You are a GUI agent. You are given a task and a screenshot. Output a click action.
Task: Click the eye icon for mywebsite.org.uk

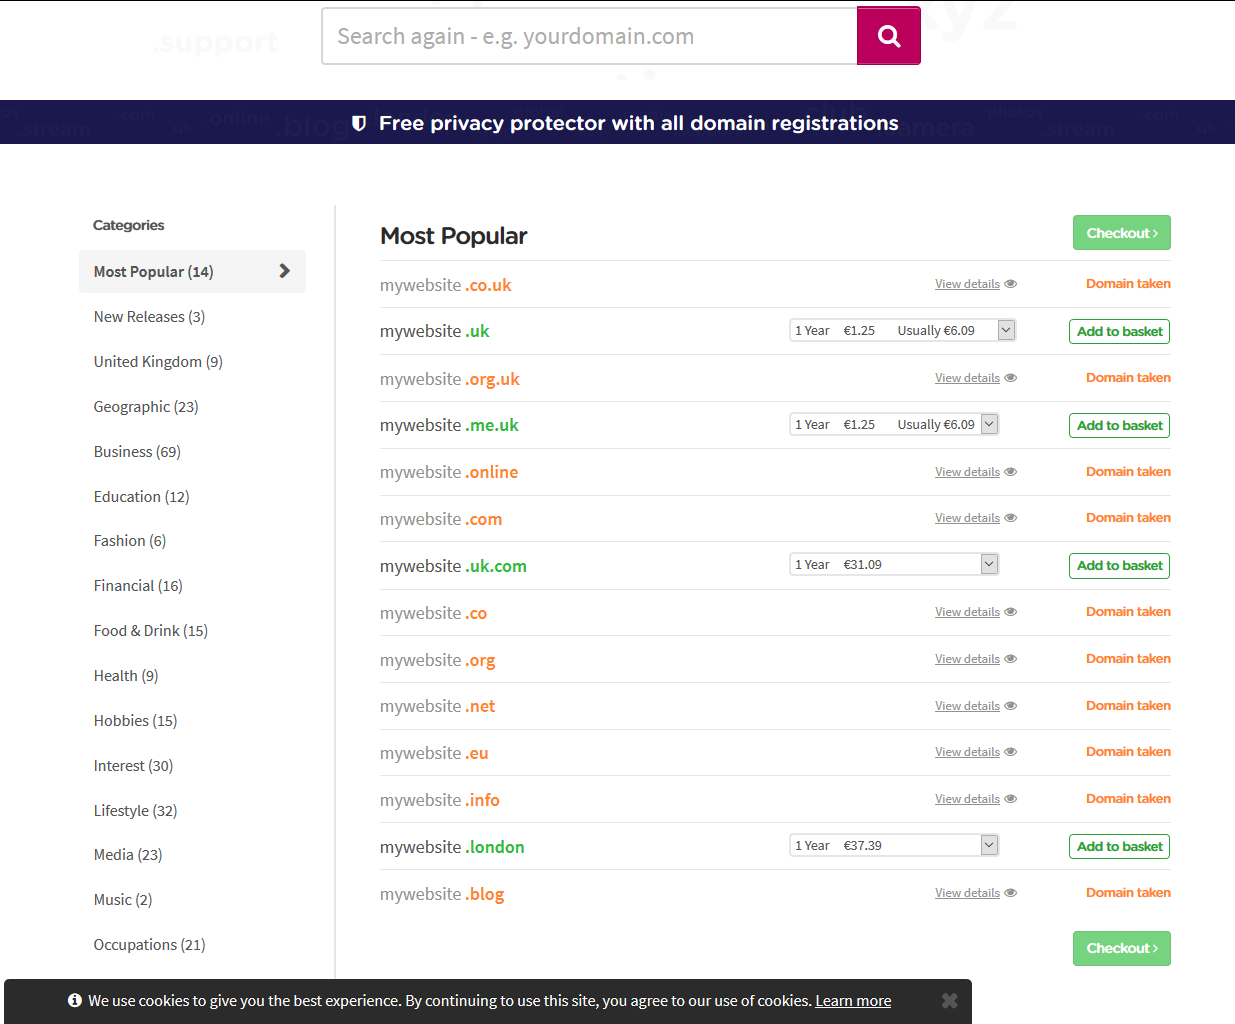(x=1011, y=378)
